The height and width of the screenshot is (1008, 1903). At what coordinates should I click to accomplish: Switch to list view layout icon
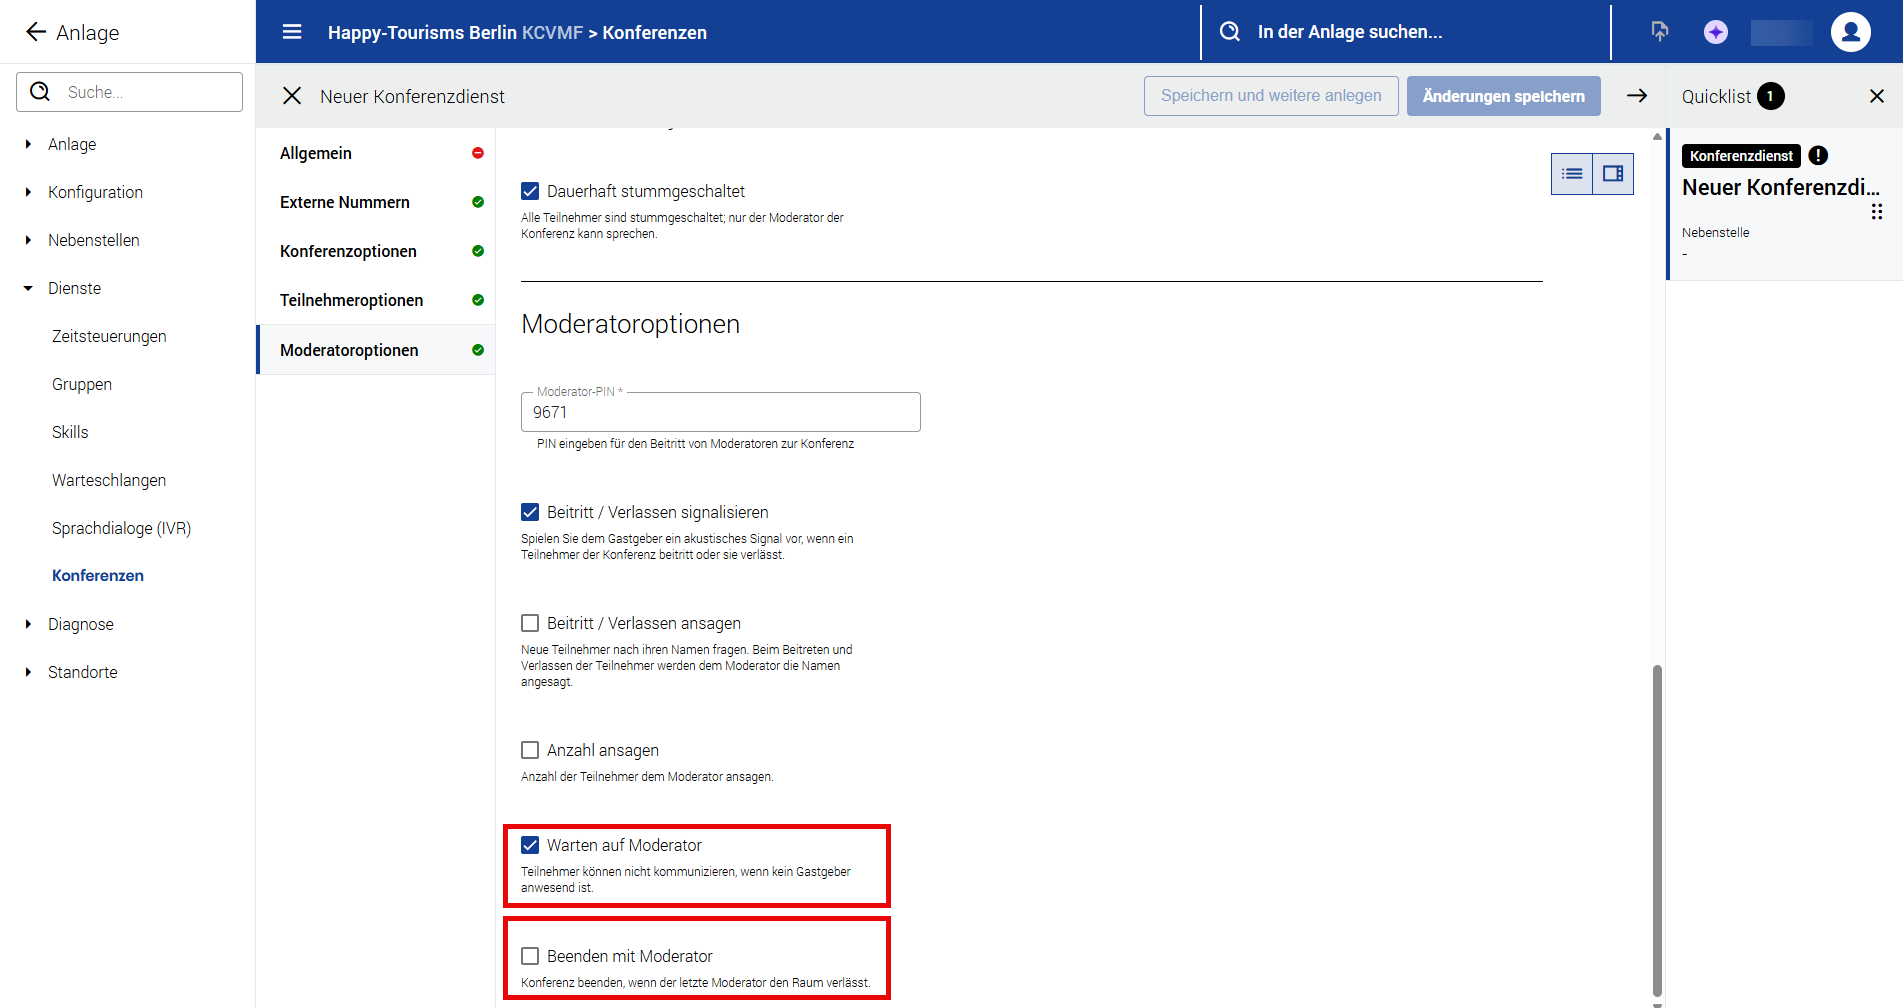point(1572,174)
